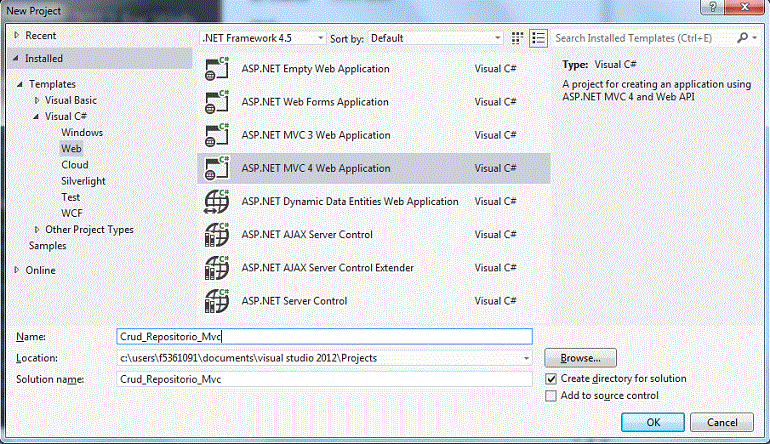770x444 pixels.
Task: Click the ASP.NET AJAX Server Control icon
Action: click(x=217, y=234)
